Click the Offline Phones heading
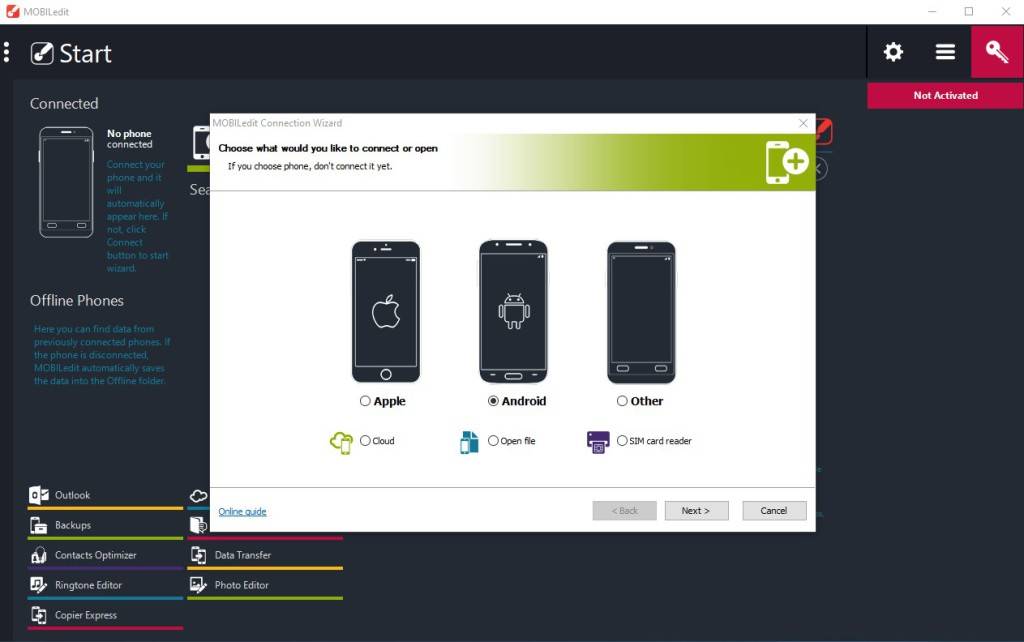 tap(76, 300)
